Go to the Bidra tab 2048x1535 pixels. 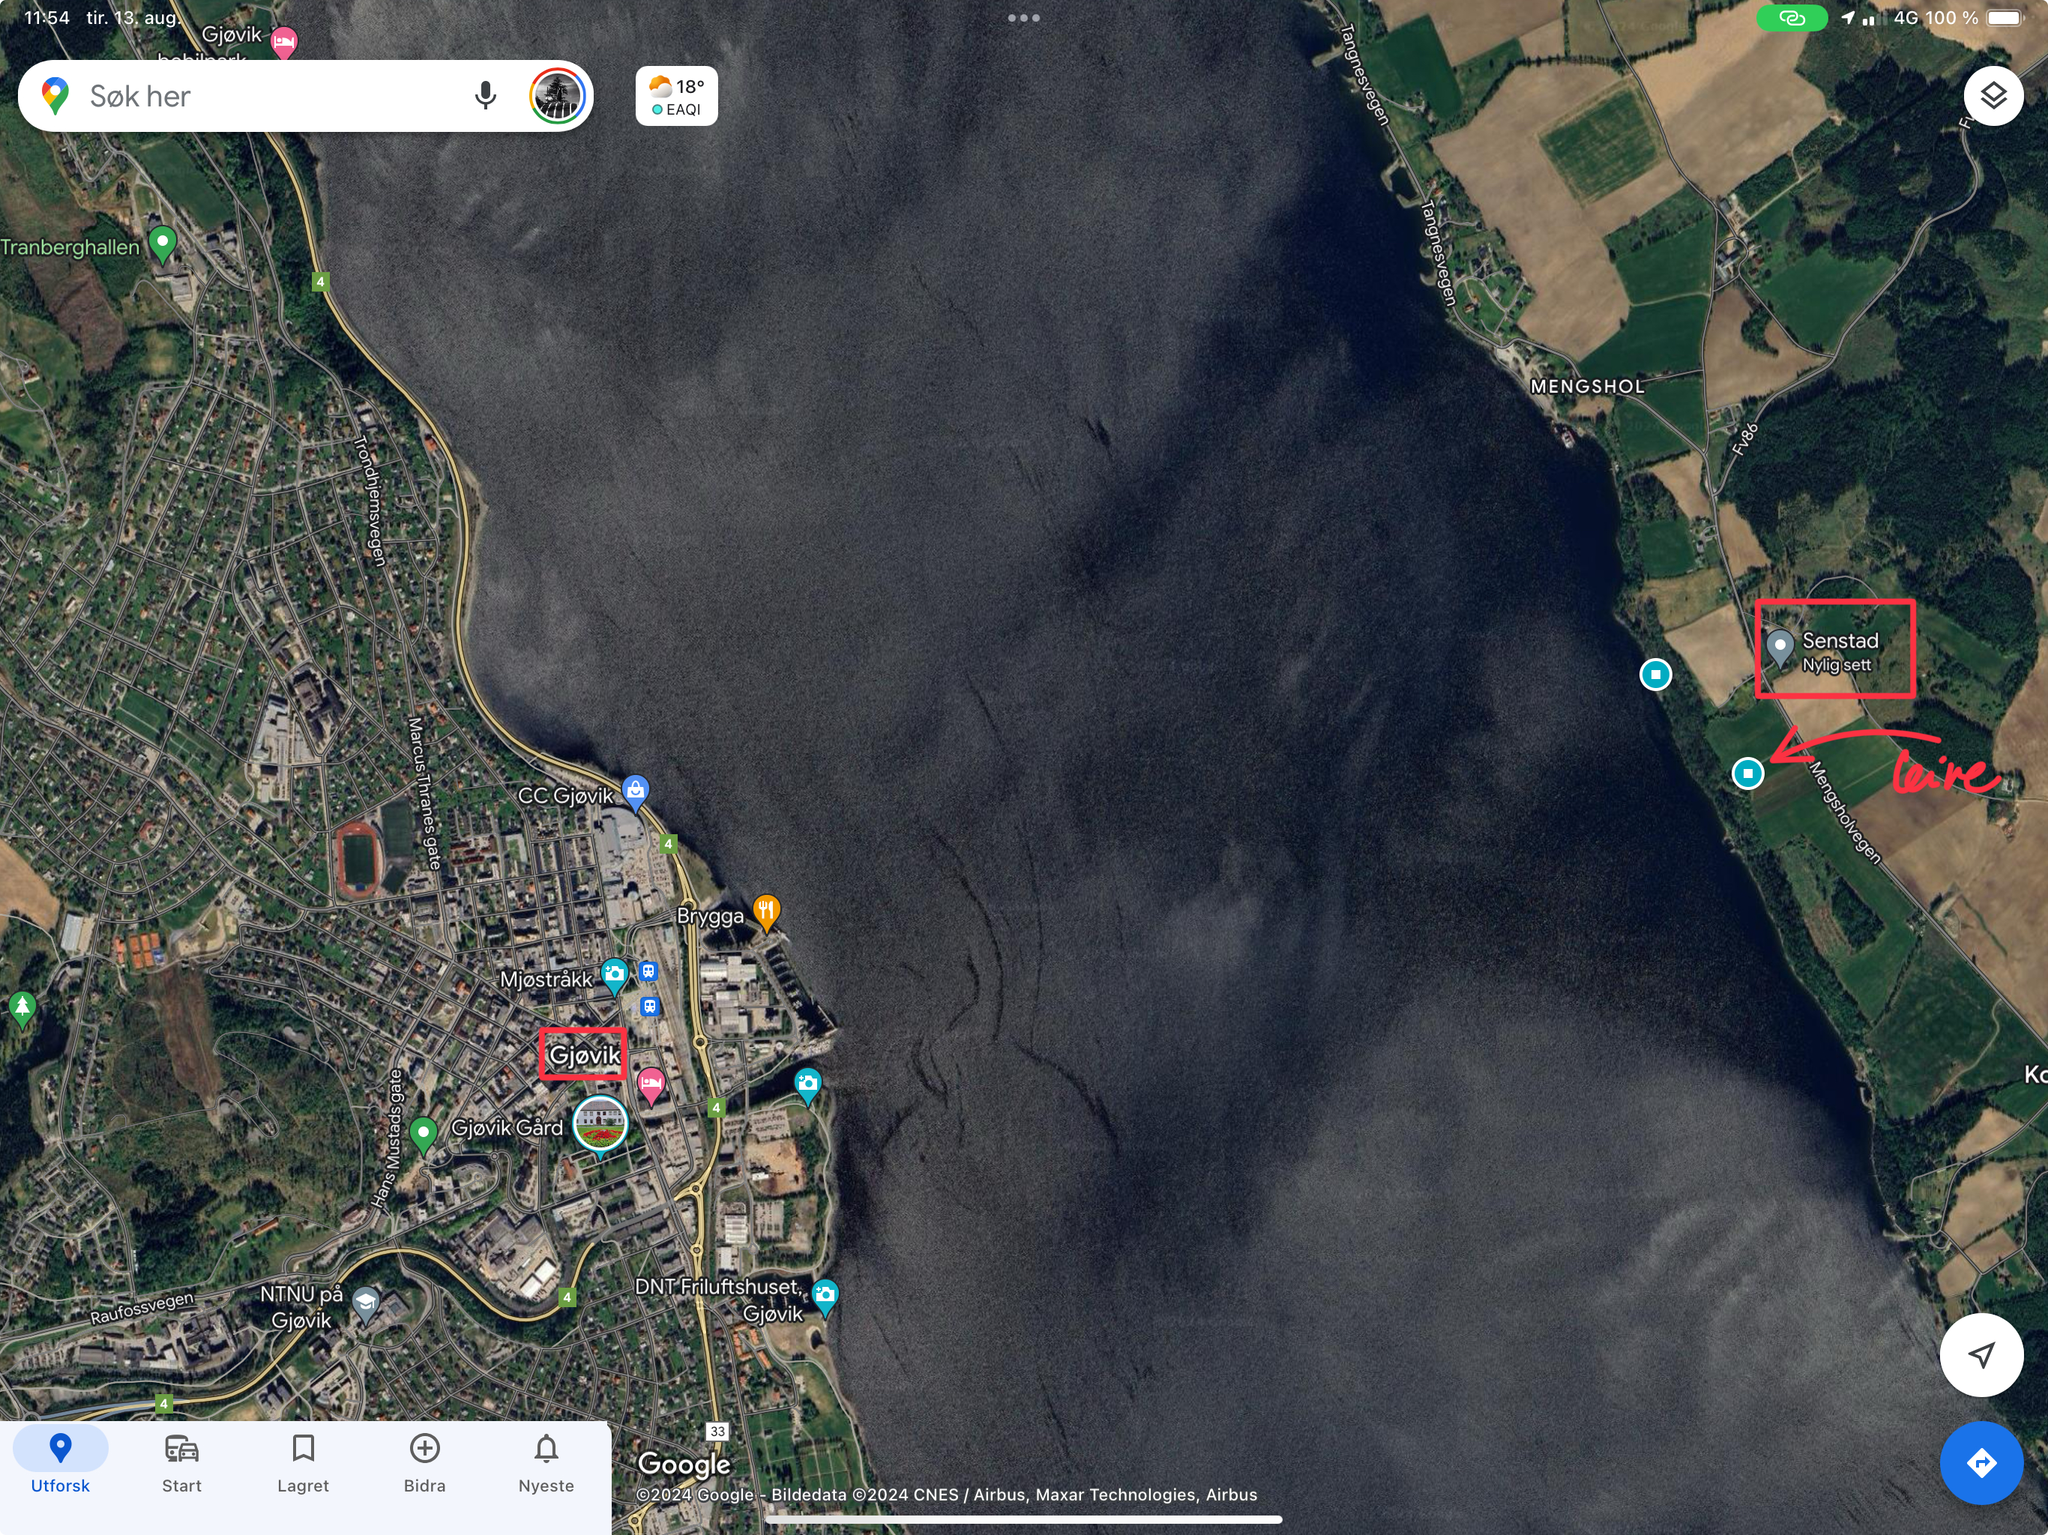point(424,1463)
